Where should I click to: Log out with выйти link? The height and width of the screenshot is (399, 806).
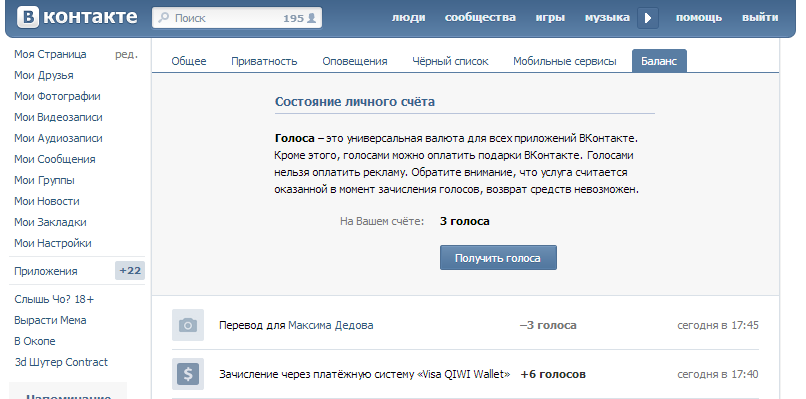coord(760,17)
